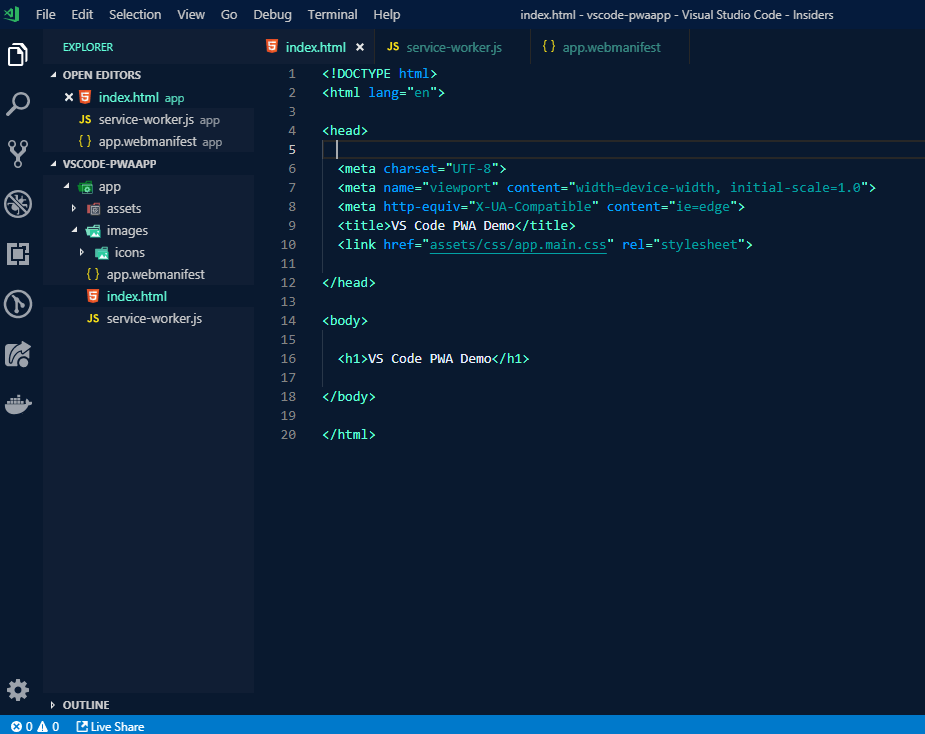This screenshot has width=925, height=734.
Task: Open the GitLens activity bar icon
Action: [18, 304]
